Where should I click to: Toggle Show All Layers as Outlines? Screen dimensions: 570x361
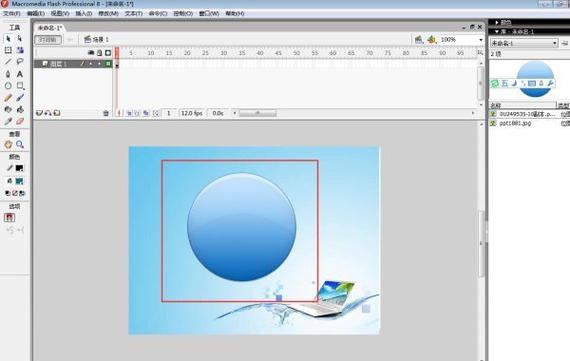[x=108, y=53]
